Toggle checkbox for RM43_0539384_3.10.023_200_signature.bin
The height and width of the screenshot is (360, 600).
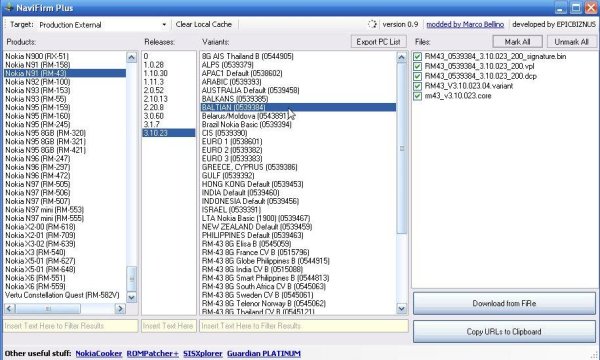point(417,57)
